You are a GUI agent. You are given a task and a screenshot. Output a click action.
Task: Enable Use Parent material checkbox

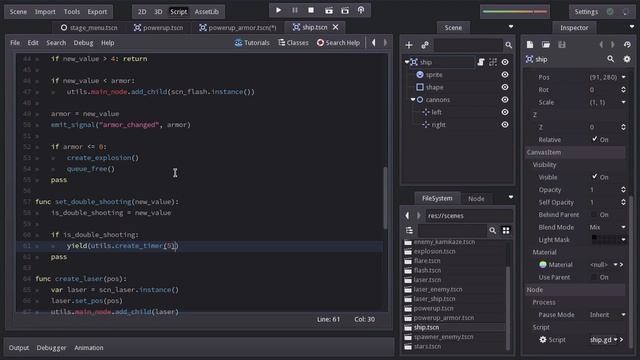tap(595, 277)
